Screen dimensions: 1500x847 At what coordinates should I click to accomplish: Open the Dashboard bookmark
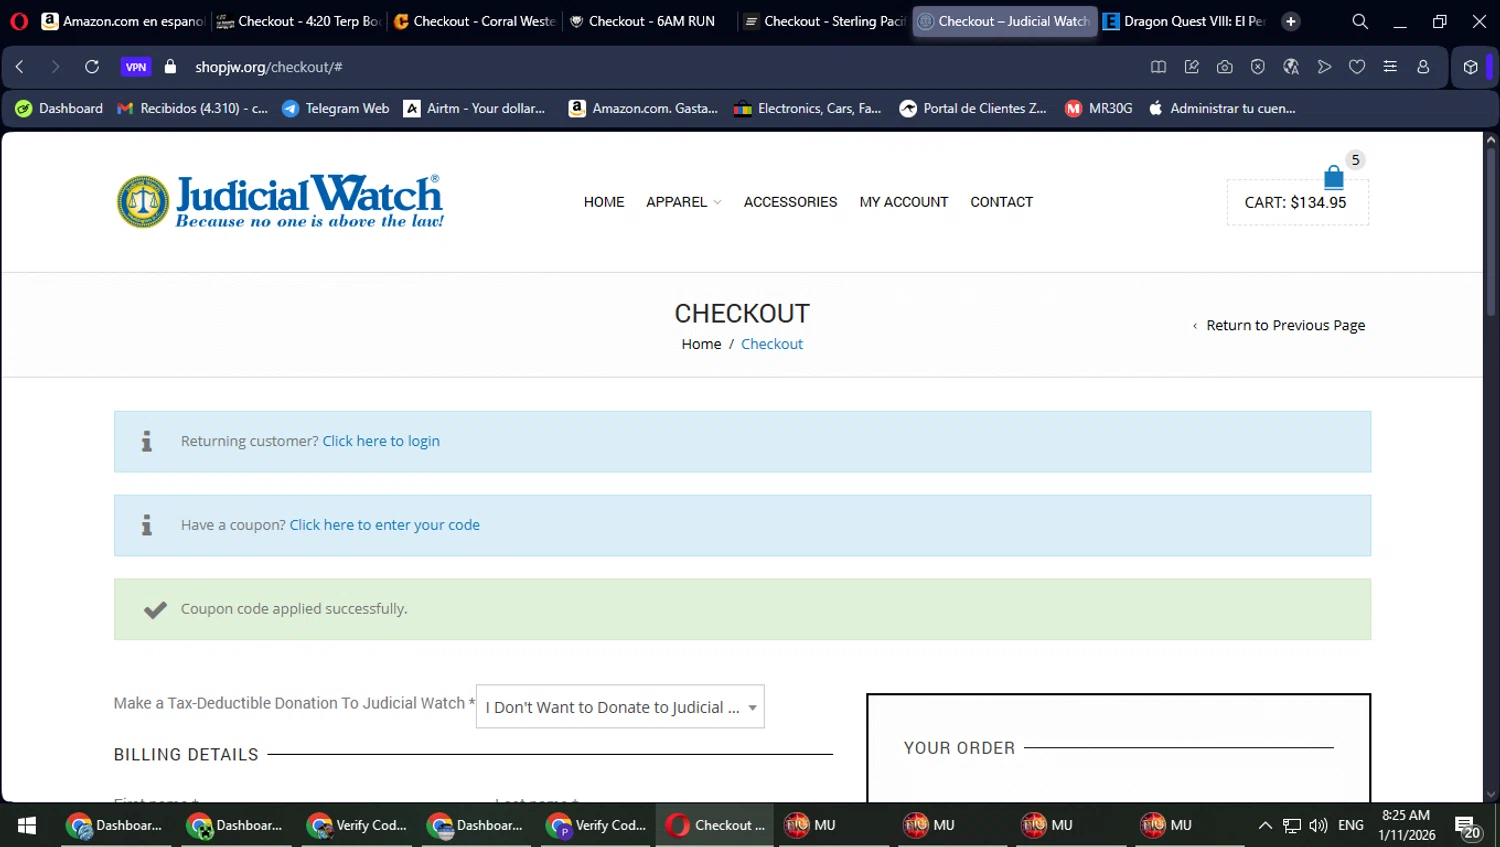point(59,108)
